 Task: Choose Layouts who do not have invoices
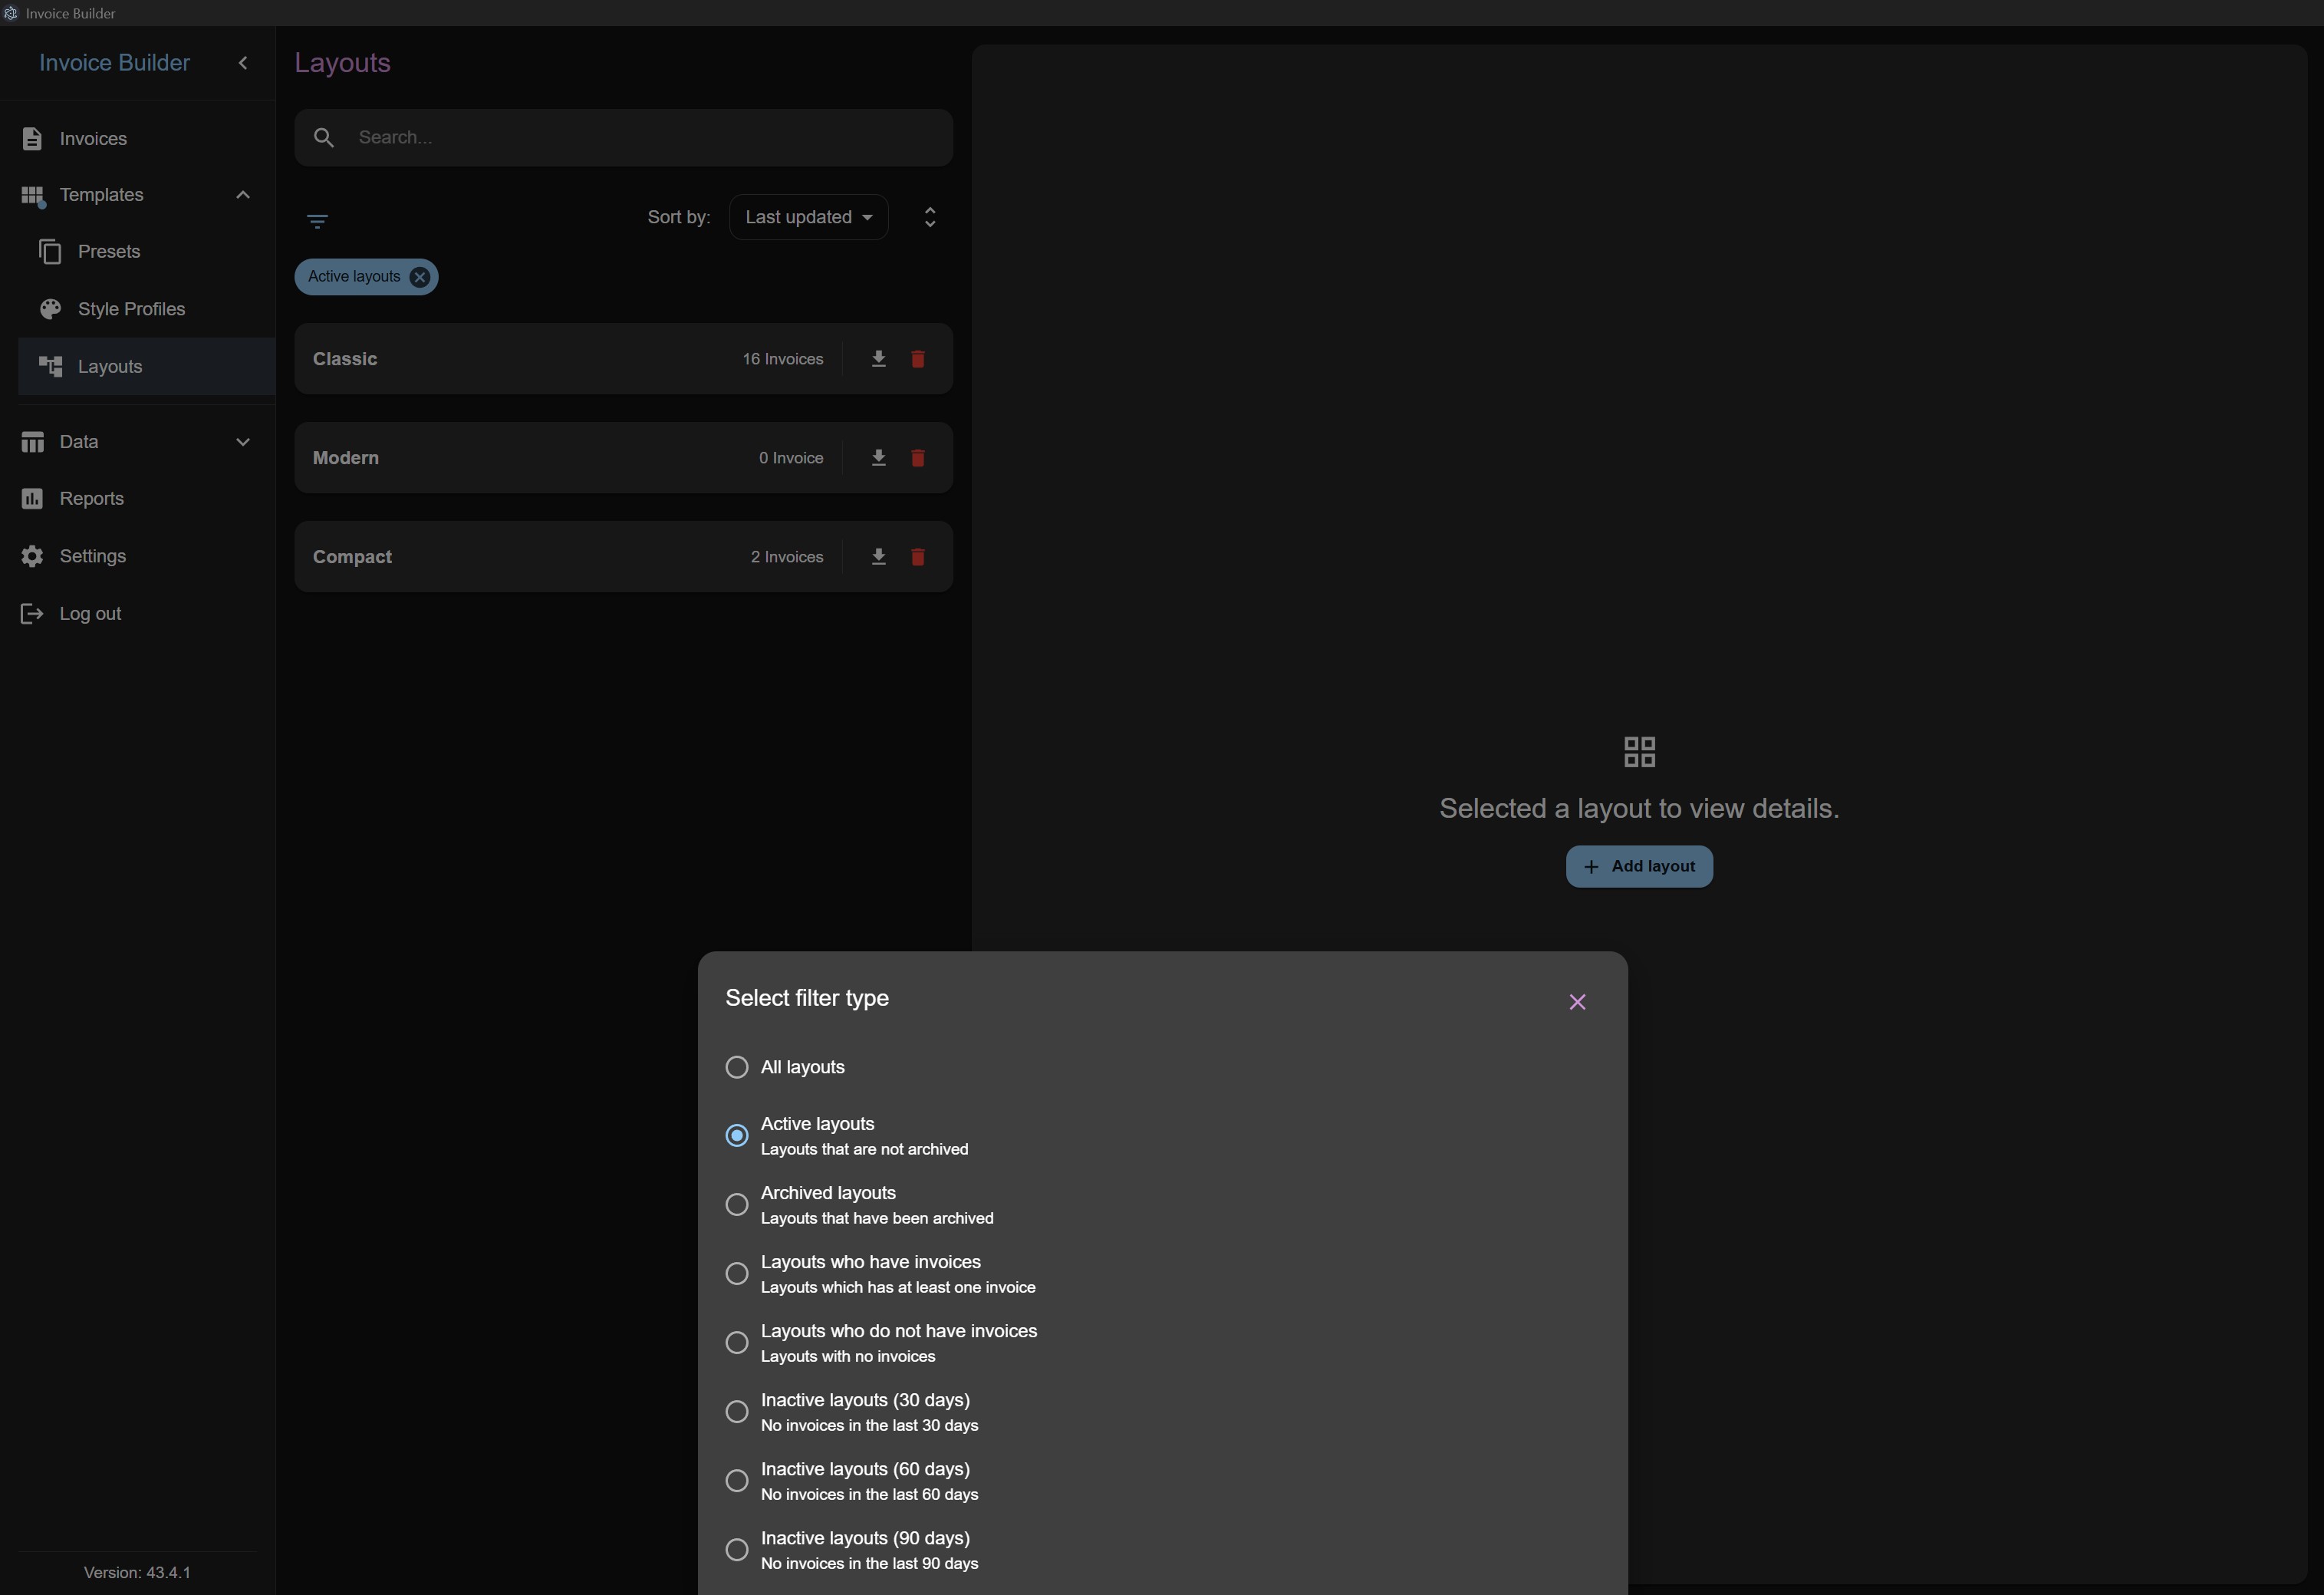[737, 1343]
